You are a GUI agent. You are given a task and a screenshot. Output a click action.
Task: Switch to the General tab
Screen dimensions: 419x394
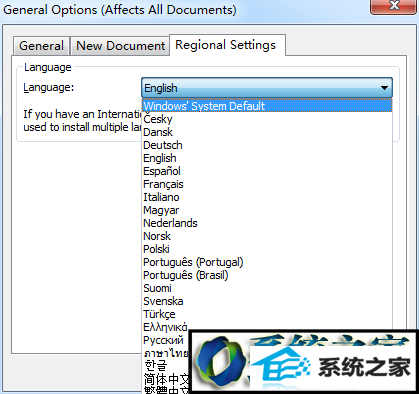(41, 46)
